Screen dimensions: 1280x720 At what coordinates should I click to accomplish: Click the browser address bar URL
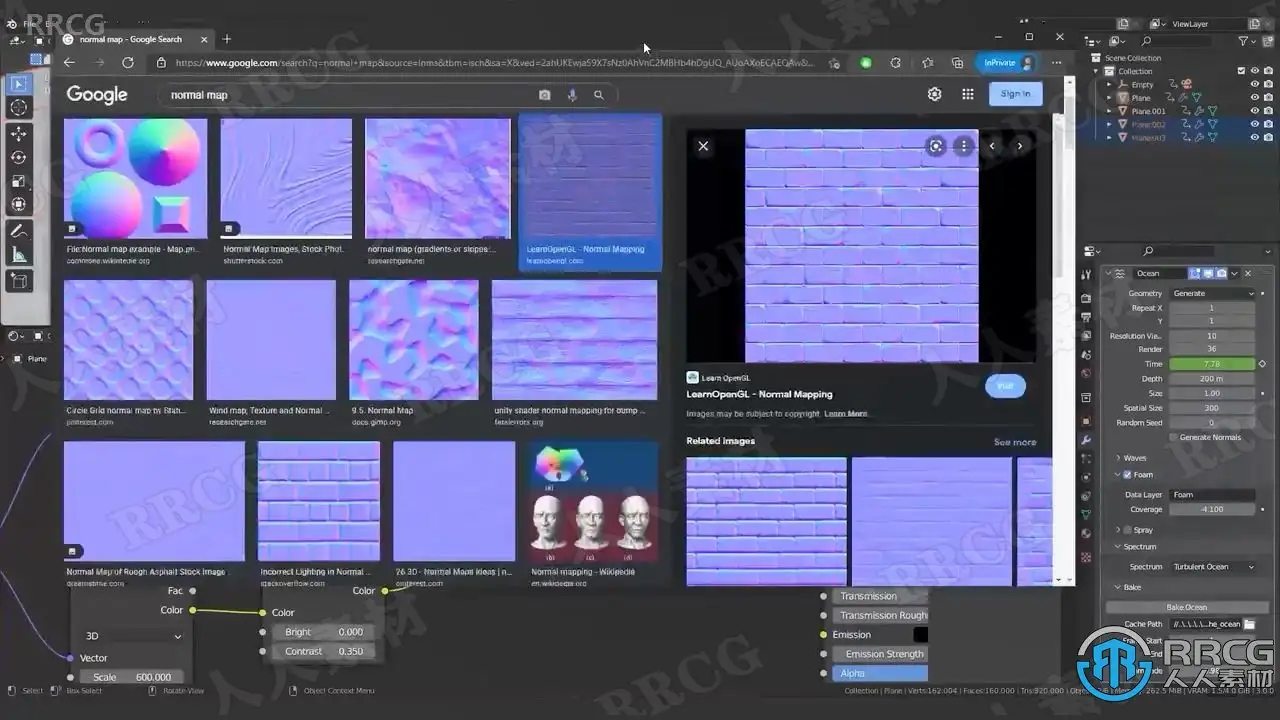click(495, 63)
